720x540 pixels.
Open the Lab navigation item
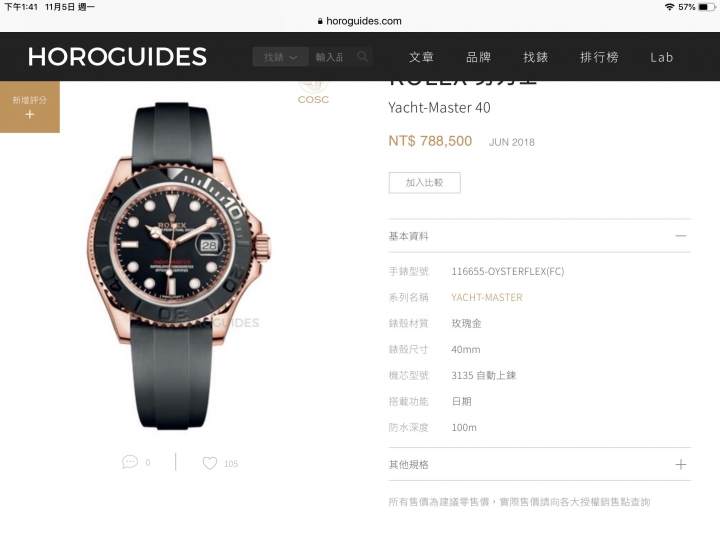[x=662, y=57]
